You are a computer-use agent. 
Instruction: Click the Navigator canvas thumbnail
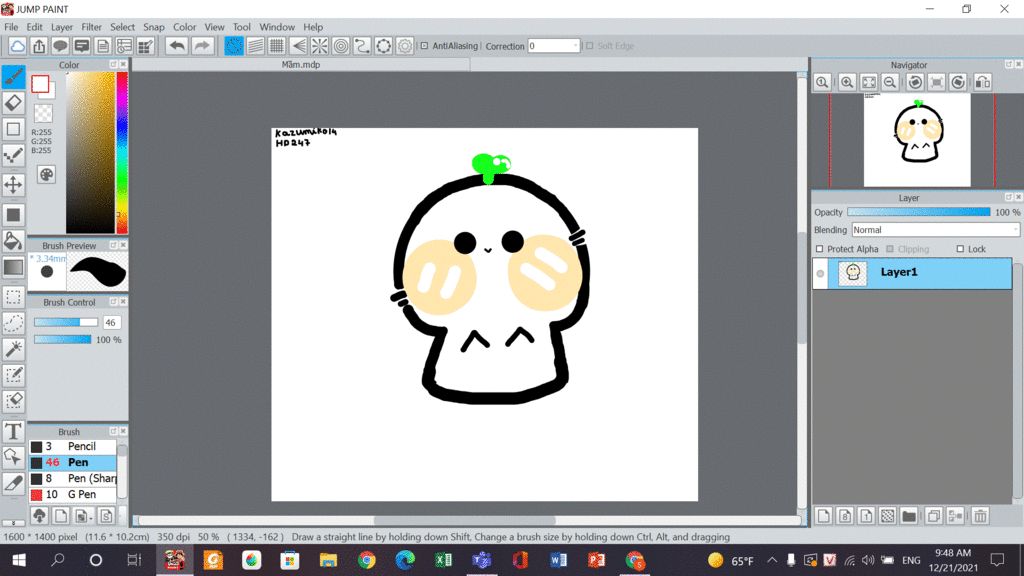point(917,140)
